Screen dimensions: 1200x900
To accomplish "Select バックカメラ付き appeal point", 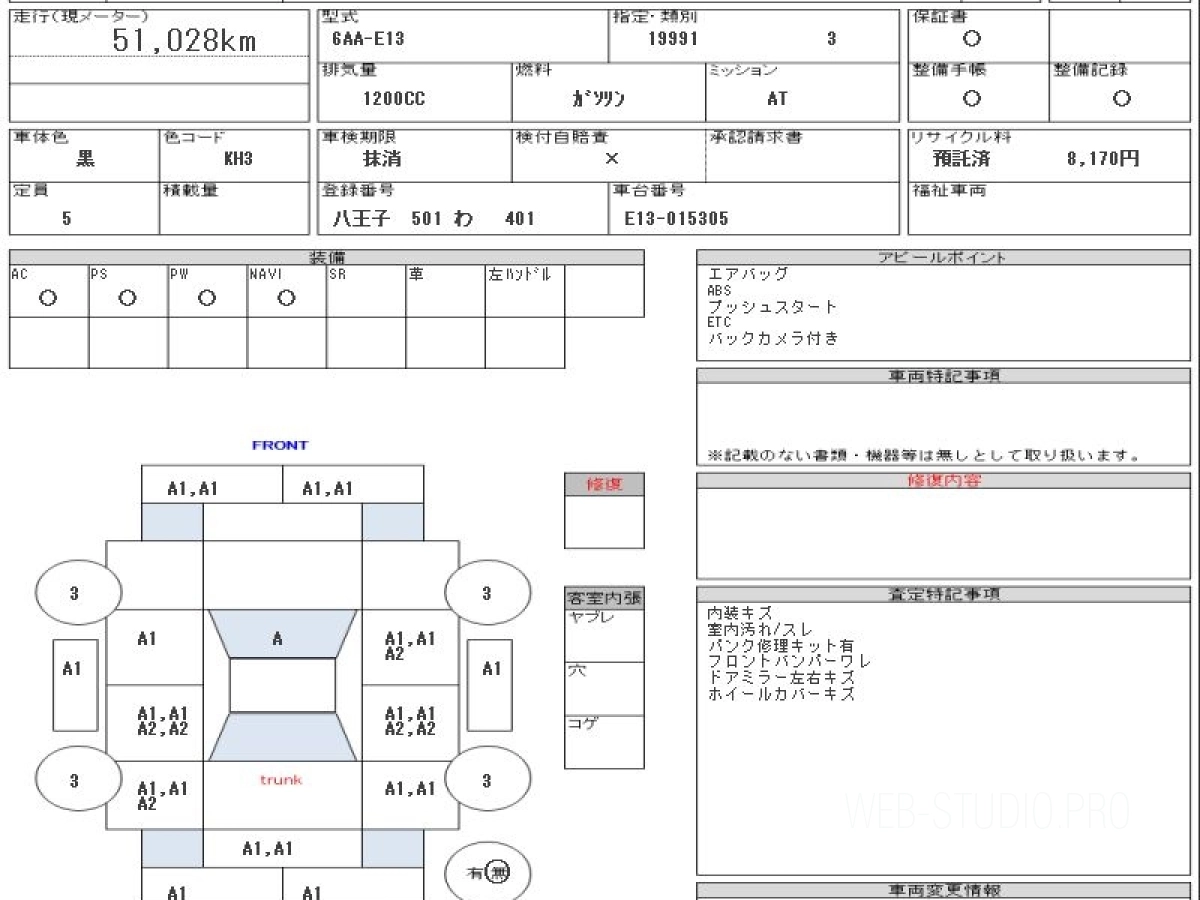I will [773, 338].
